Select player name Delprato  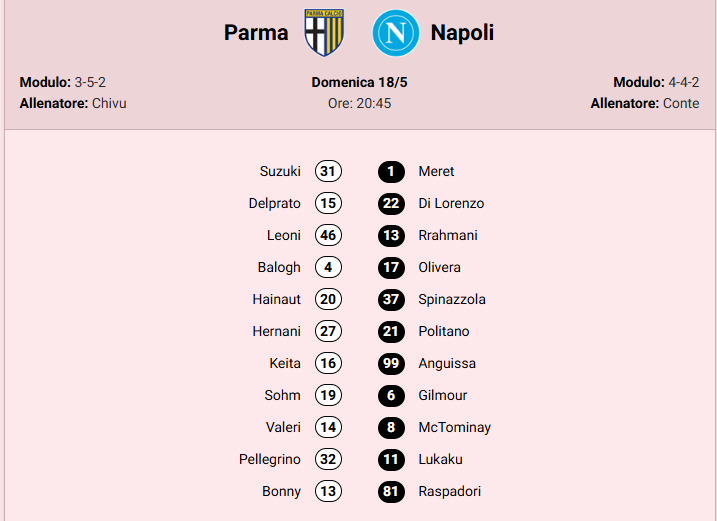point(274,203)
